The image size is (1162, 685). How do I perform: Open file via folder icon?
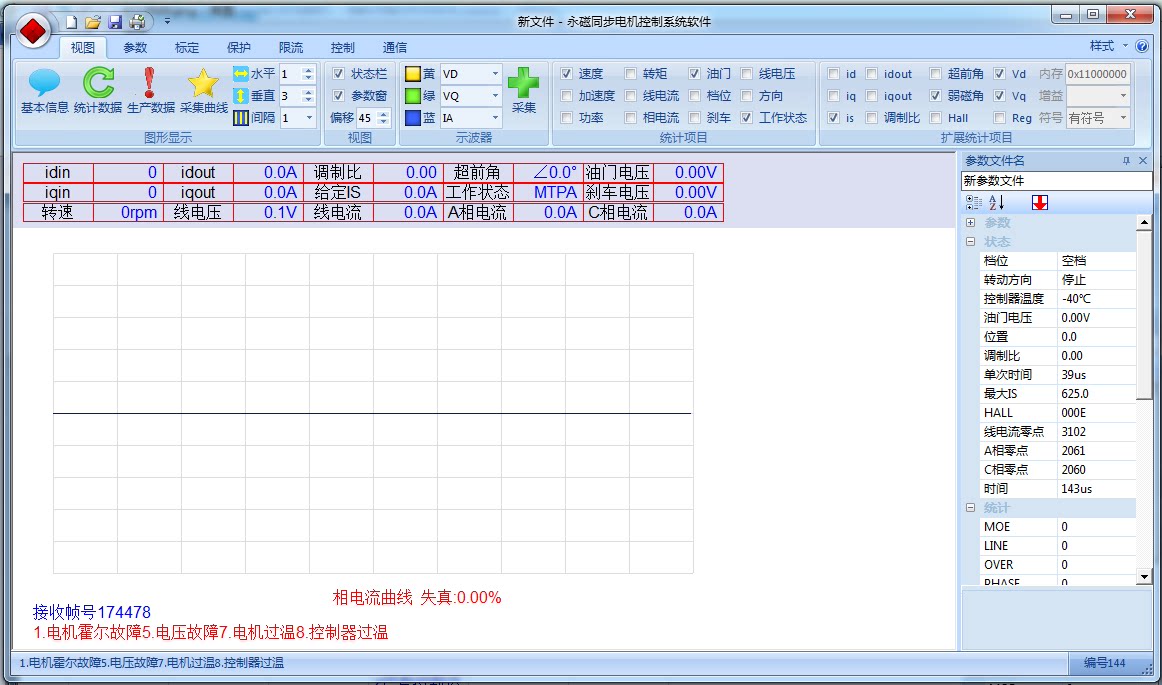93,21
